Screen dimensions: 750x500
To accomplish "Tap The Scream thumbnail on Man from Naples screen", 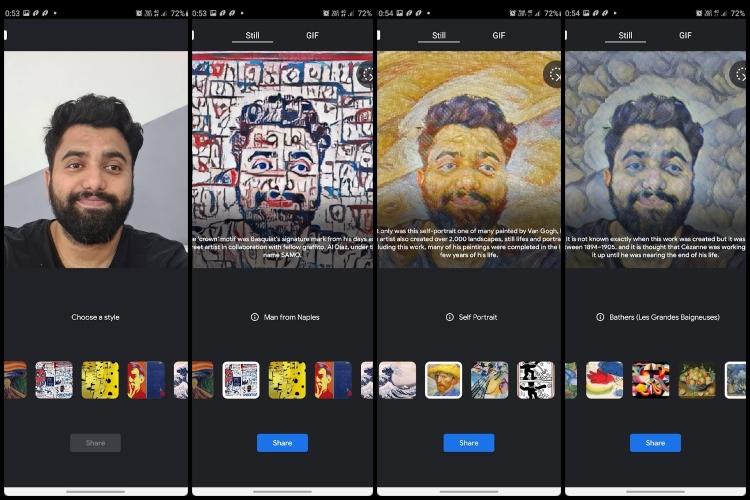I will (x=203, y=380).
